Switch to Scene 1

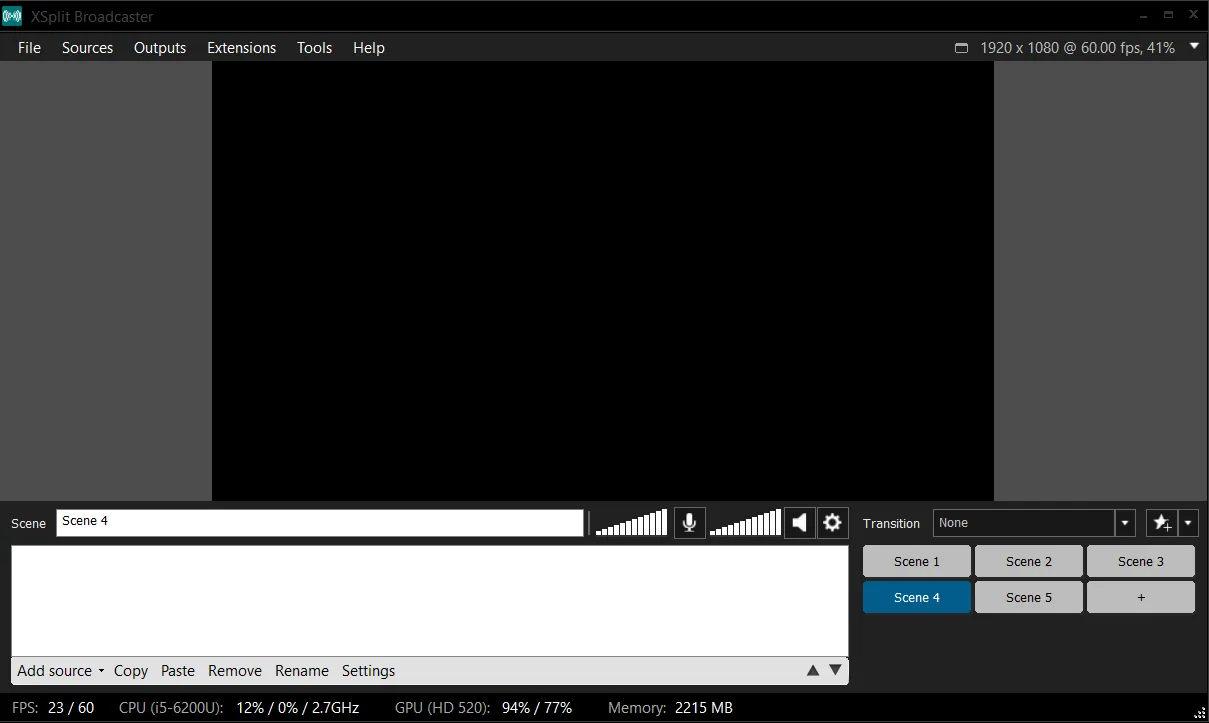click(917, 561)
